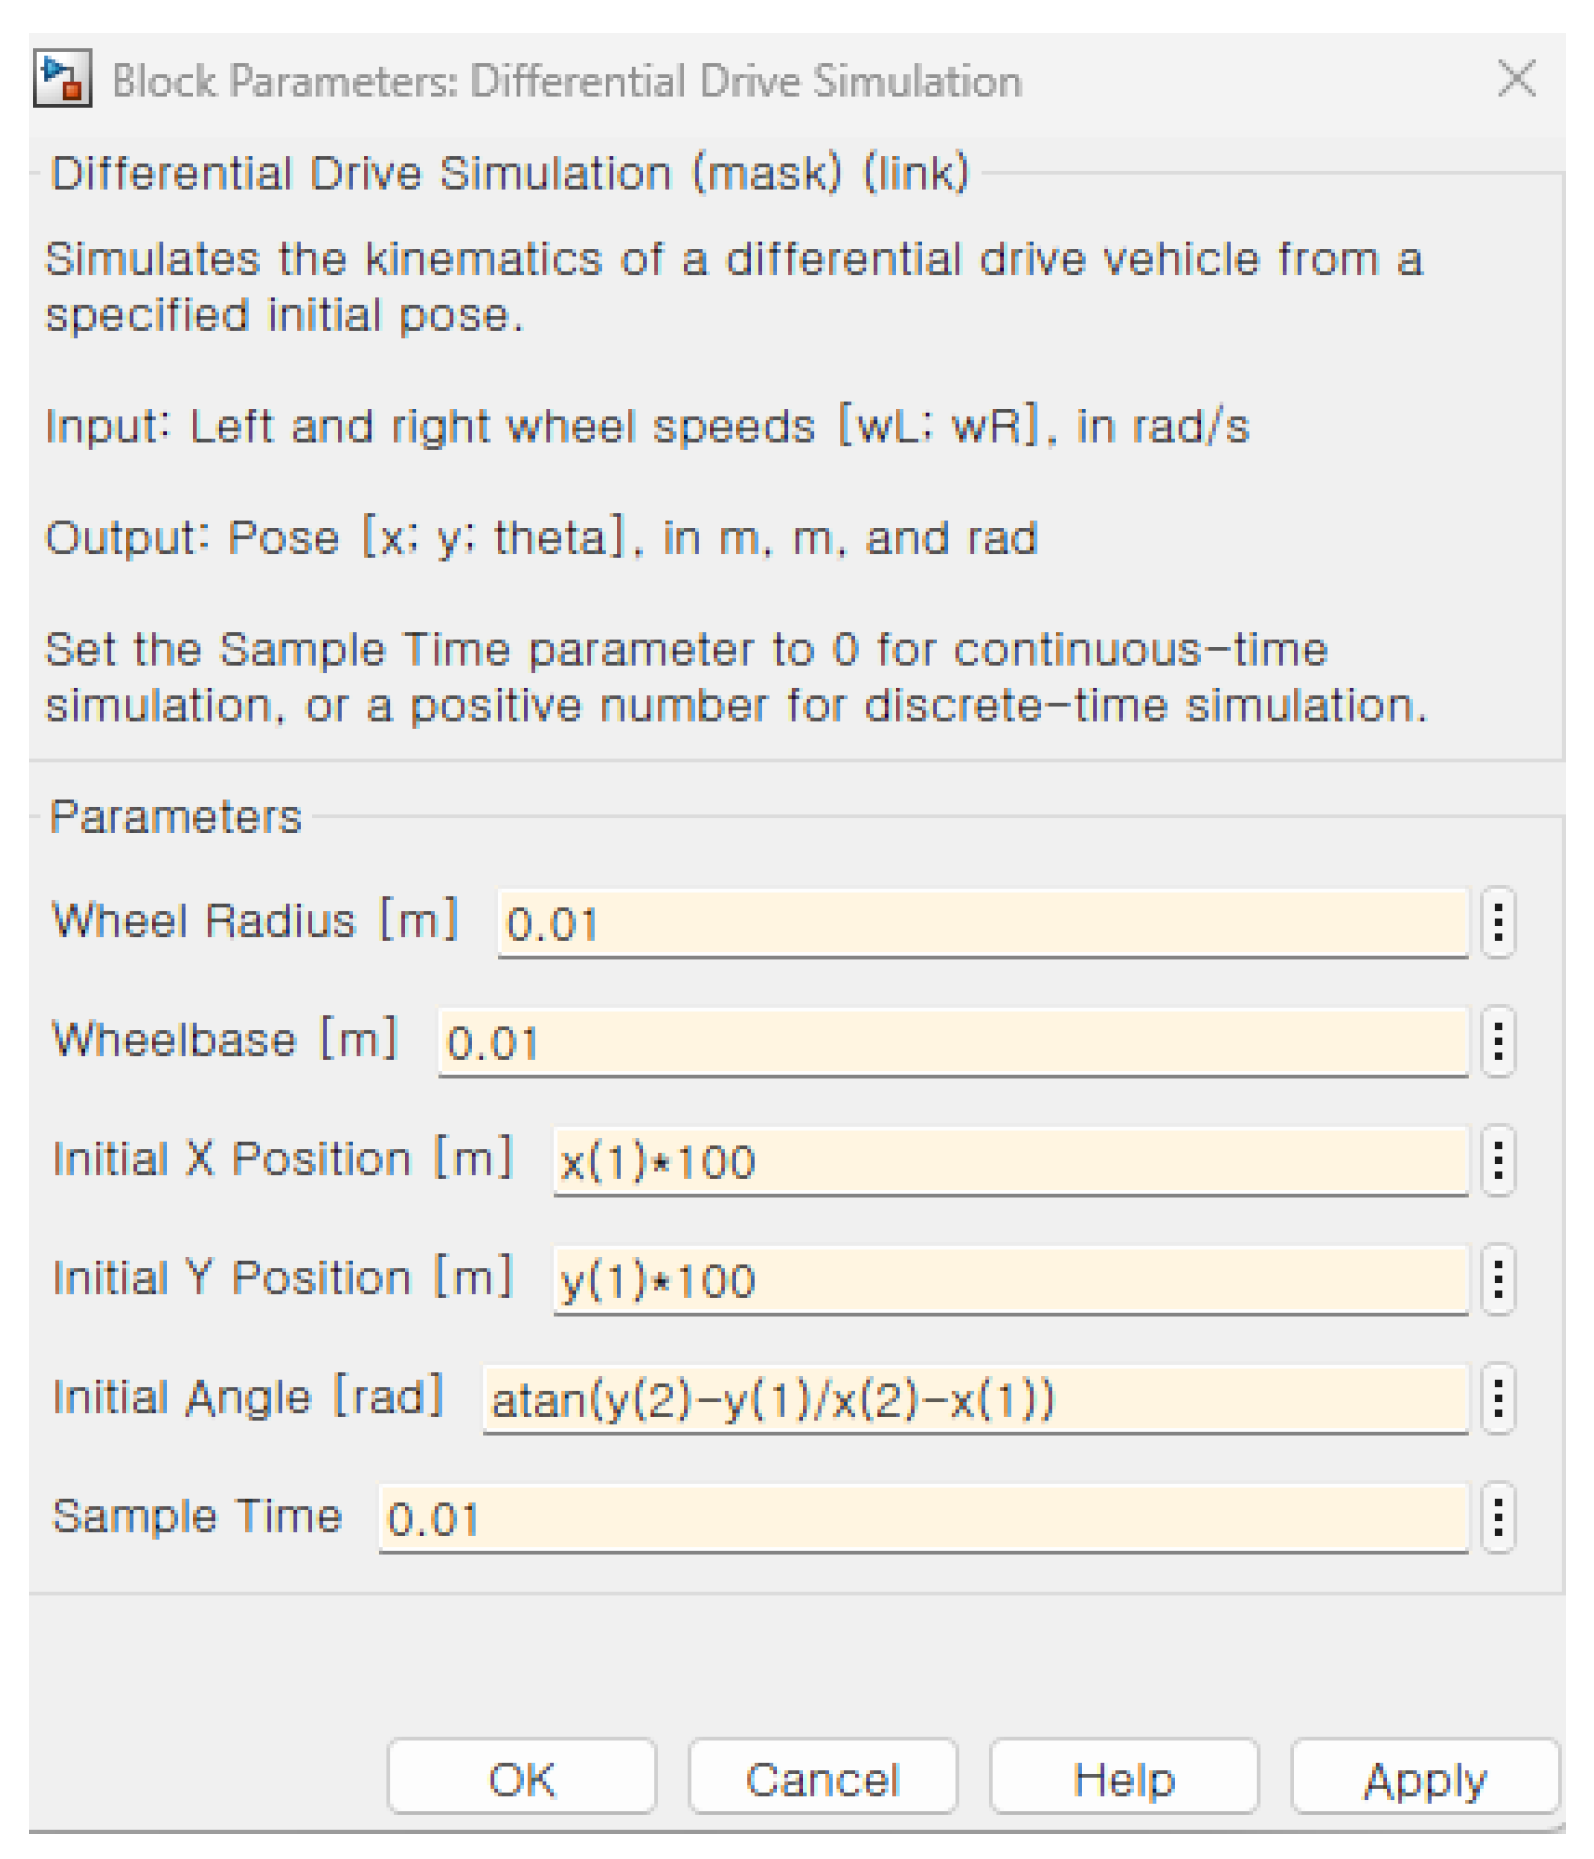Open the Wheelbase options (three dots)
This screenshot has width=1594, height=1859.
click(1497, 1041)
